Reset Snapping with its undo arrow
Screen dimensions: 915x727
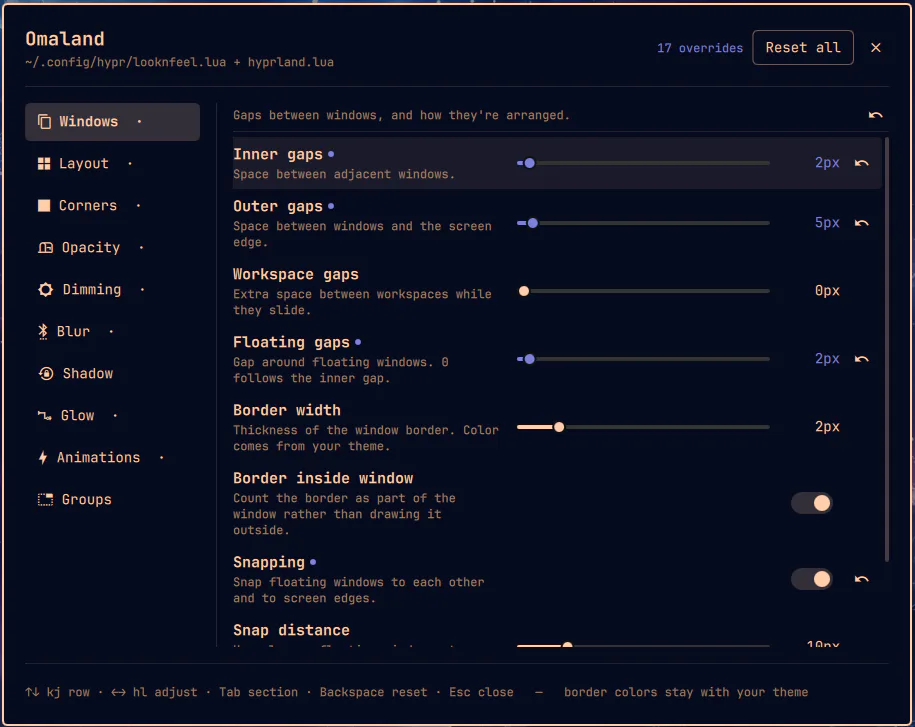(861, 579)
